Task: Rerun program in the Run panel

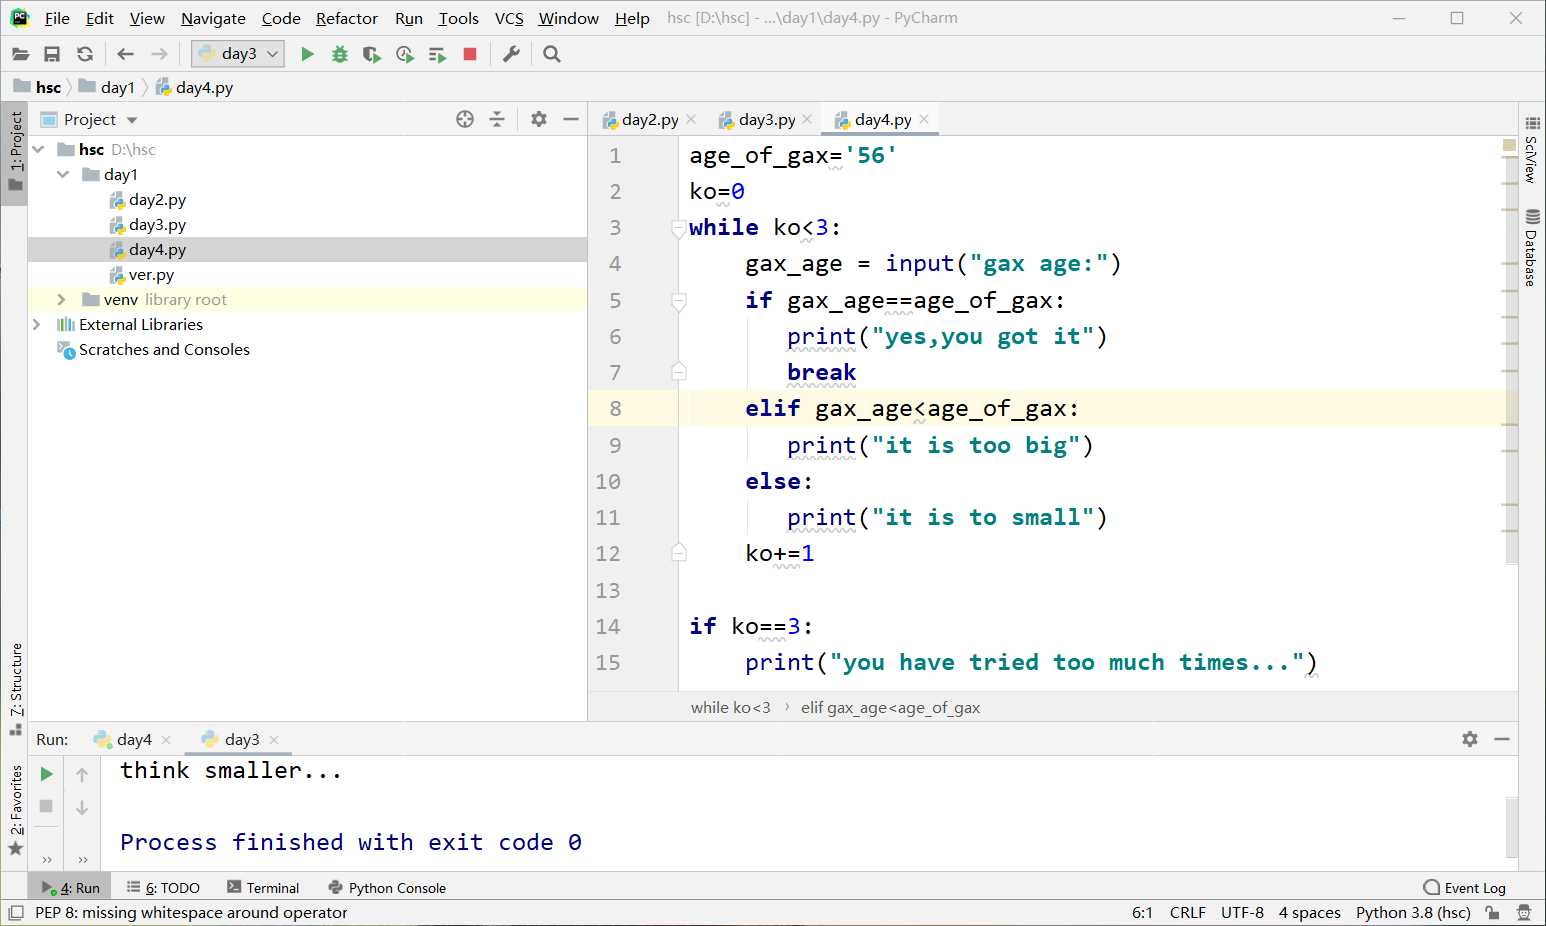Action: pyautogui.click(x=46, y=774)
